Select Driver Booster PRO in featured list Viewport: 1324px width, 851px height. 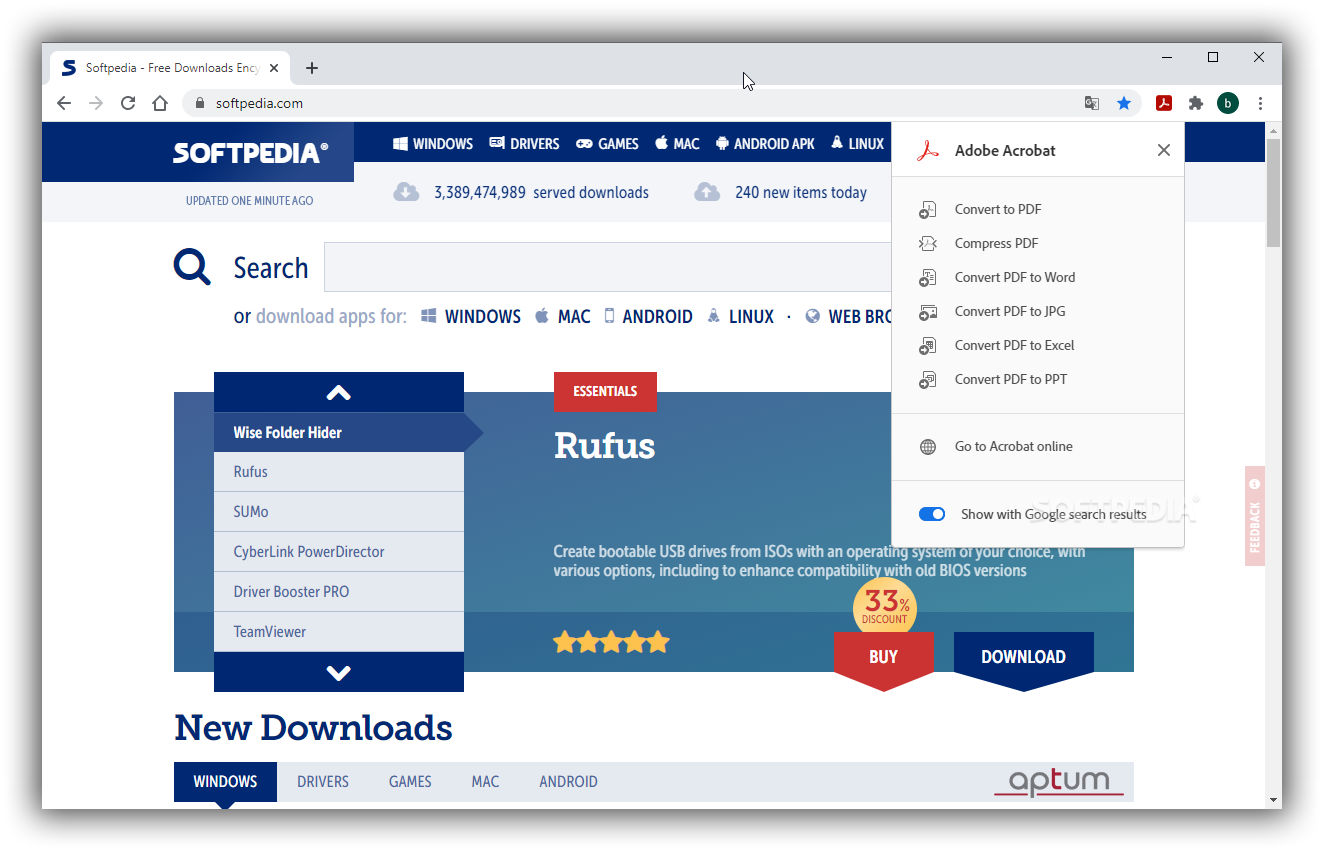tap(339, 592)
